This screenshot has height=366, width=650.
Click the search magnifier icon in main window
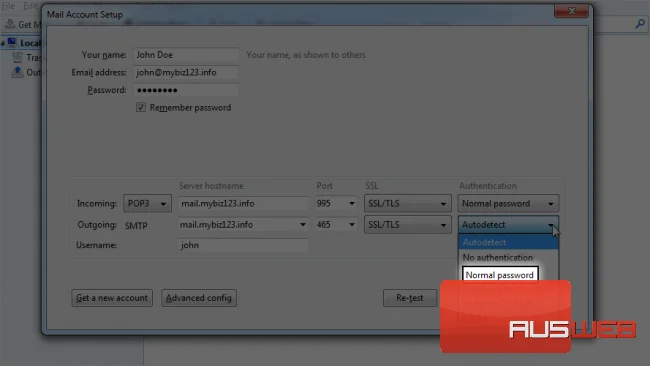[x=640, y=24]
